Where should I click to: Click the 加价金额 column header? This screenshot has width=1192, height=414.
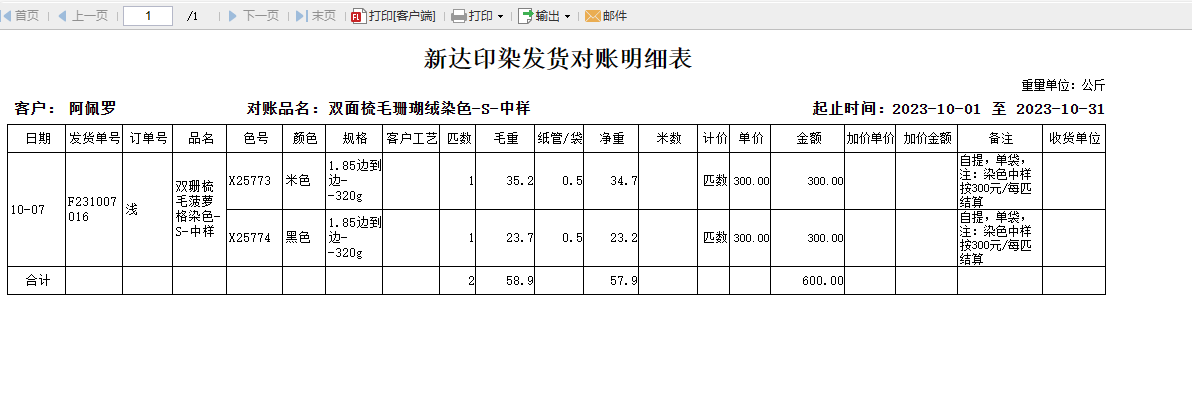(927, 139)
